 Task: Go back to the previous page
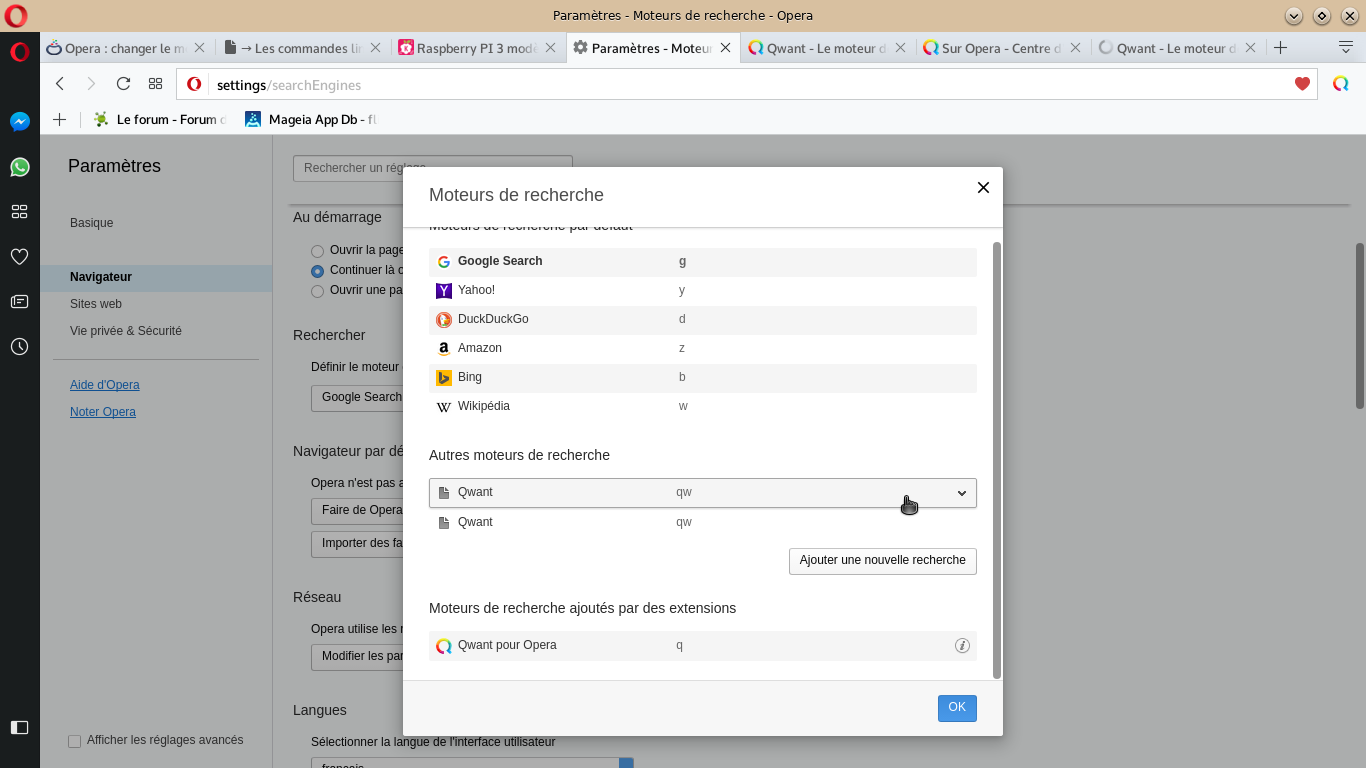coord(60,84)
